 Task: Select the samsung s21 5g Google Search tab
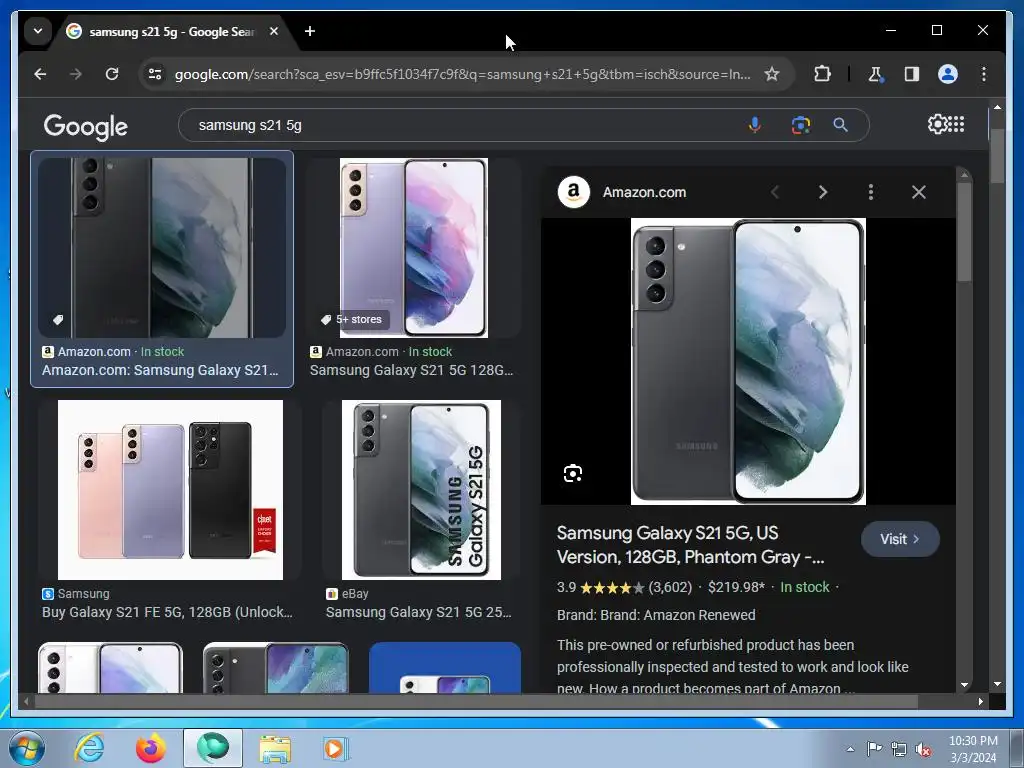171,31
